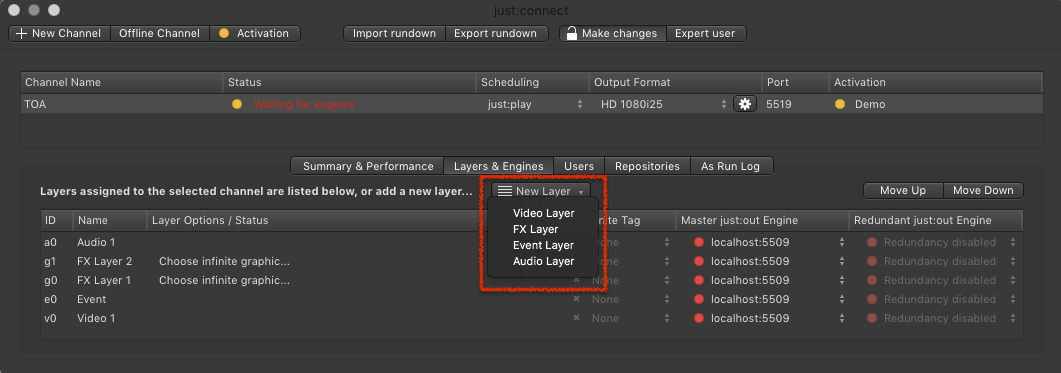Click the Output Format column header
The height and width of the screenshot is (373, 1061).
point(675,83)
